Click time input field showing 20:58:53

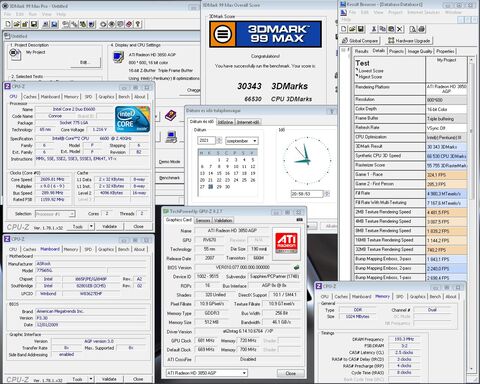(x=307, y=194)
